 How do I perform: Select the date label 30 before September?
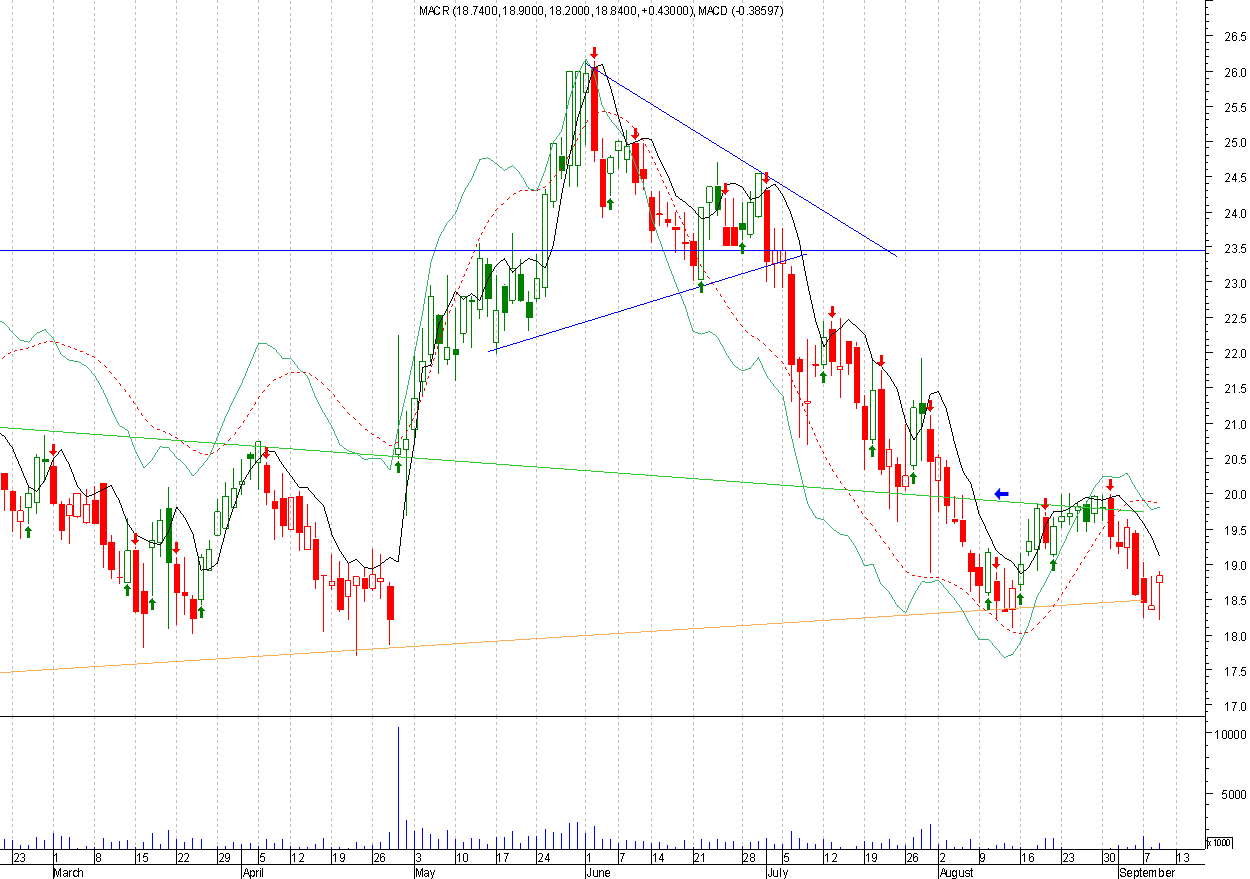(x=1109, y=858)
